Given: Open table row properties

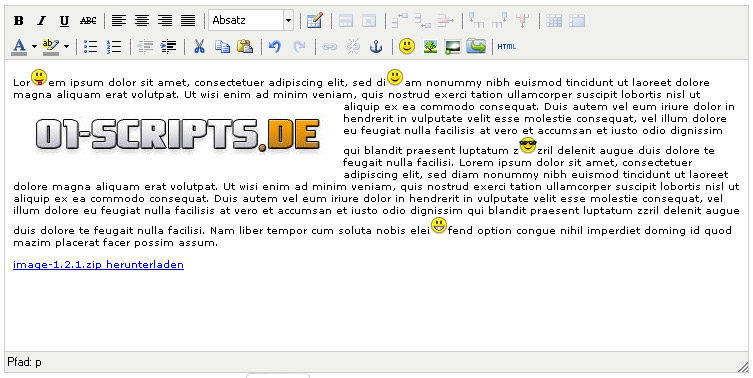Looking at the screenshot, I should (346, 21).
